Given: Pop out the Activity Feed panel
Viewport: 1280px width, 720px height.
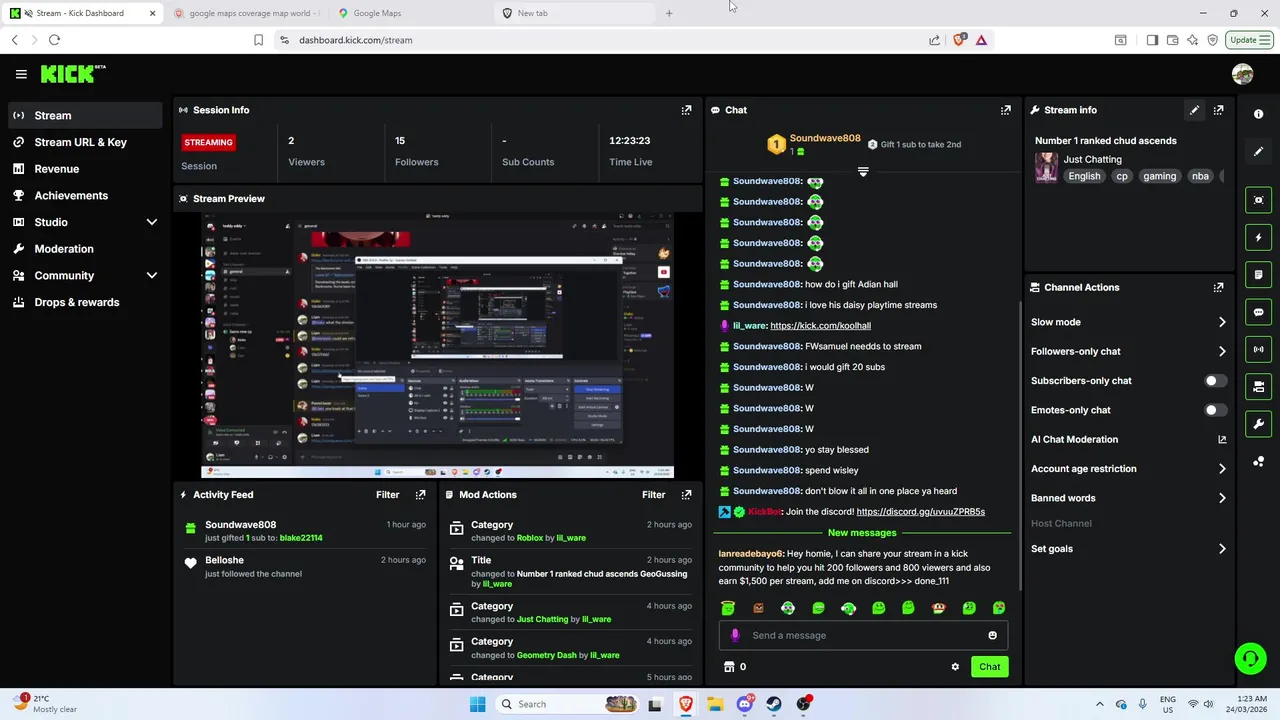Looking at the screenshot, I should point(420,495).
